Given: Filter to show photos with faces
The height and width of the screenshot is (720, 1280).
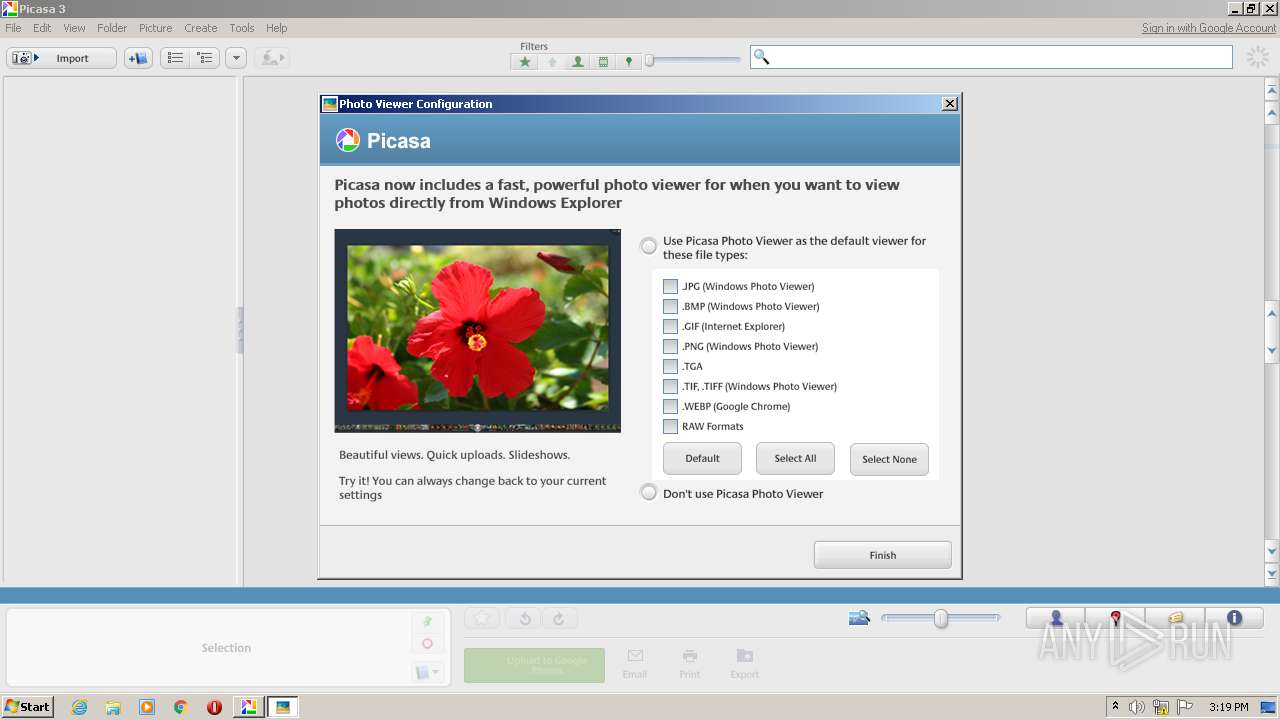Looking at the screenshot, I should click(578, 62).
